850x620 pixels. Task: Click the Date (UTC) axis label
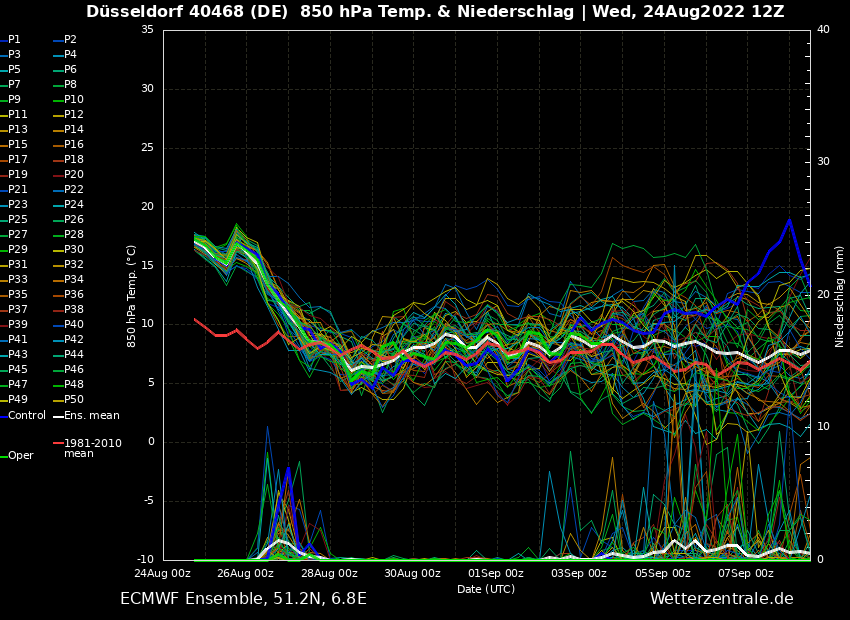[x=486, y=589]
